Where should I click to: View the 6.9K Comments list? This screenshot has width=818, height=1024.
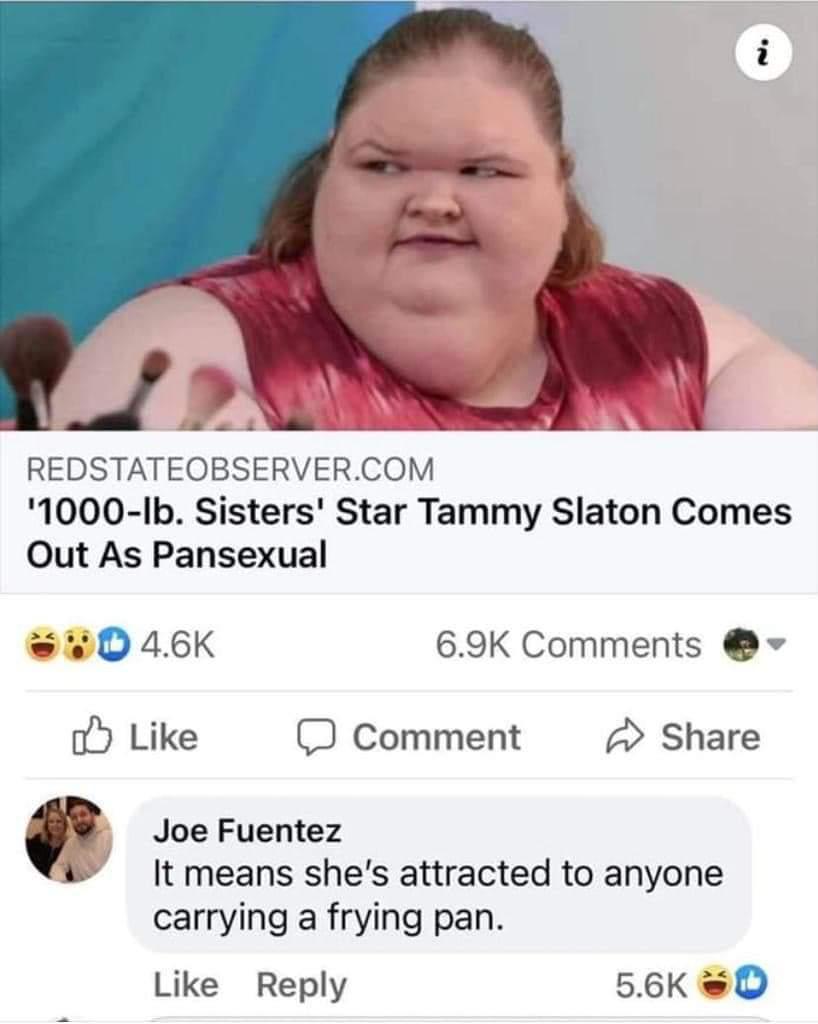tap(568, 645)
